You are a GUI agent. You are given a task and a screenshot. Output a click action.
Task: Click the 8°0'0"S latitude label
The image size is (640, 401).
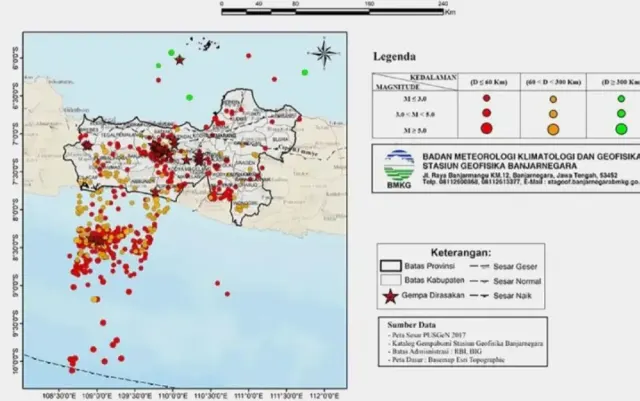tap(16, 209)
